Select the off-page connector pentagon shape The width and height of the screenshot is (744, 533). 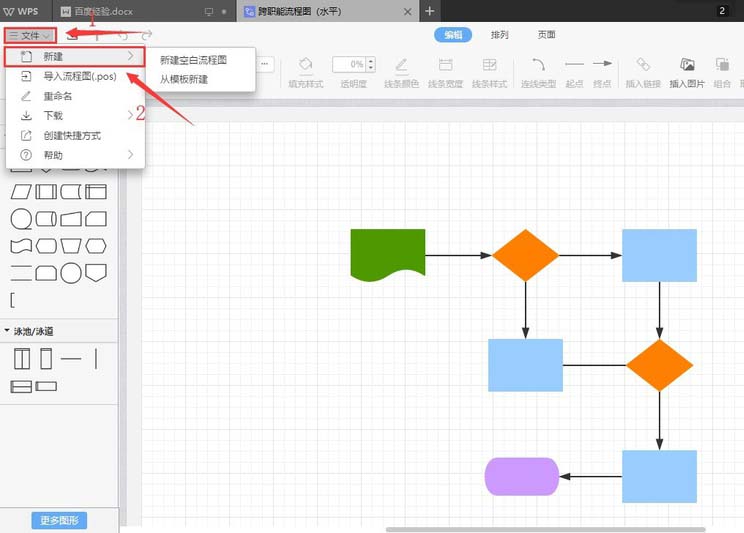(96, 273)
